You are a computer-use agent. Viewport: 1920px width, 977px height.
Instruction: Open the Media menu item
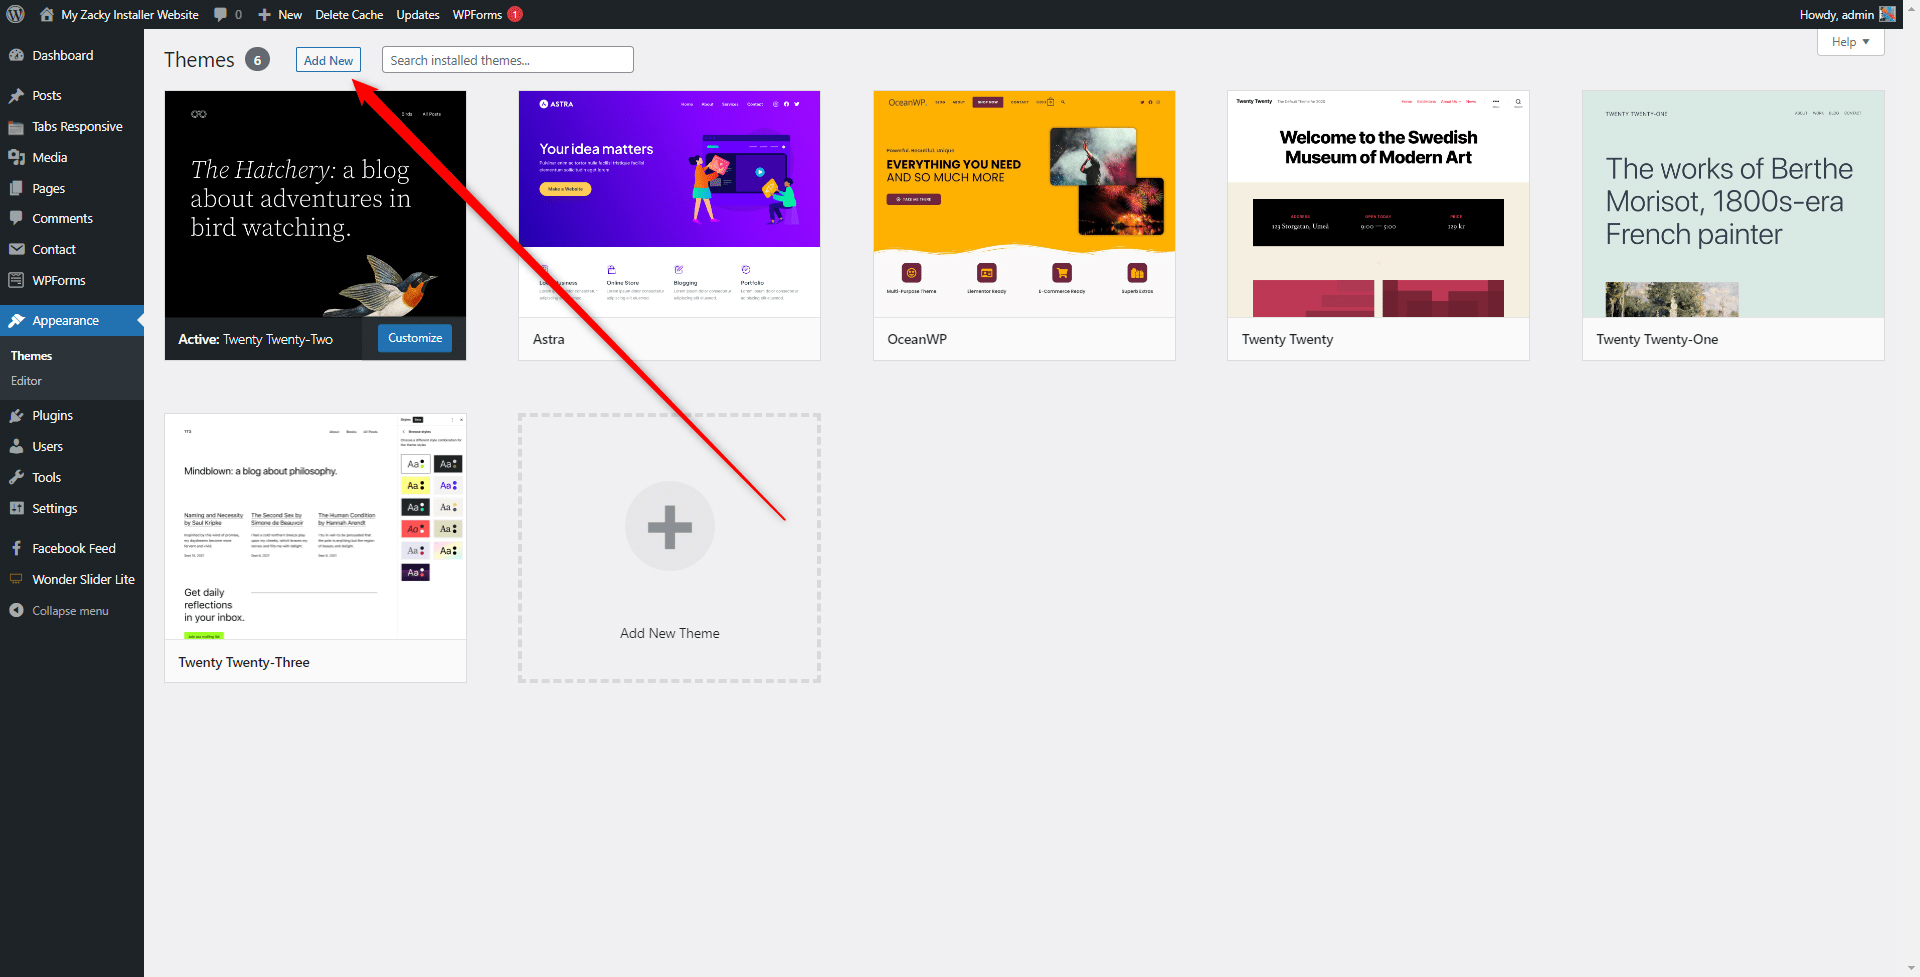click(72, 157)
